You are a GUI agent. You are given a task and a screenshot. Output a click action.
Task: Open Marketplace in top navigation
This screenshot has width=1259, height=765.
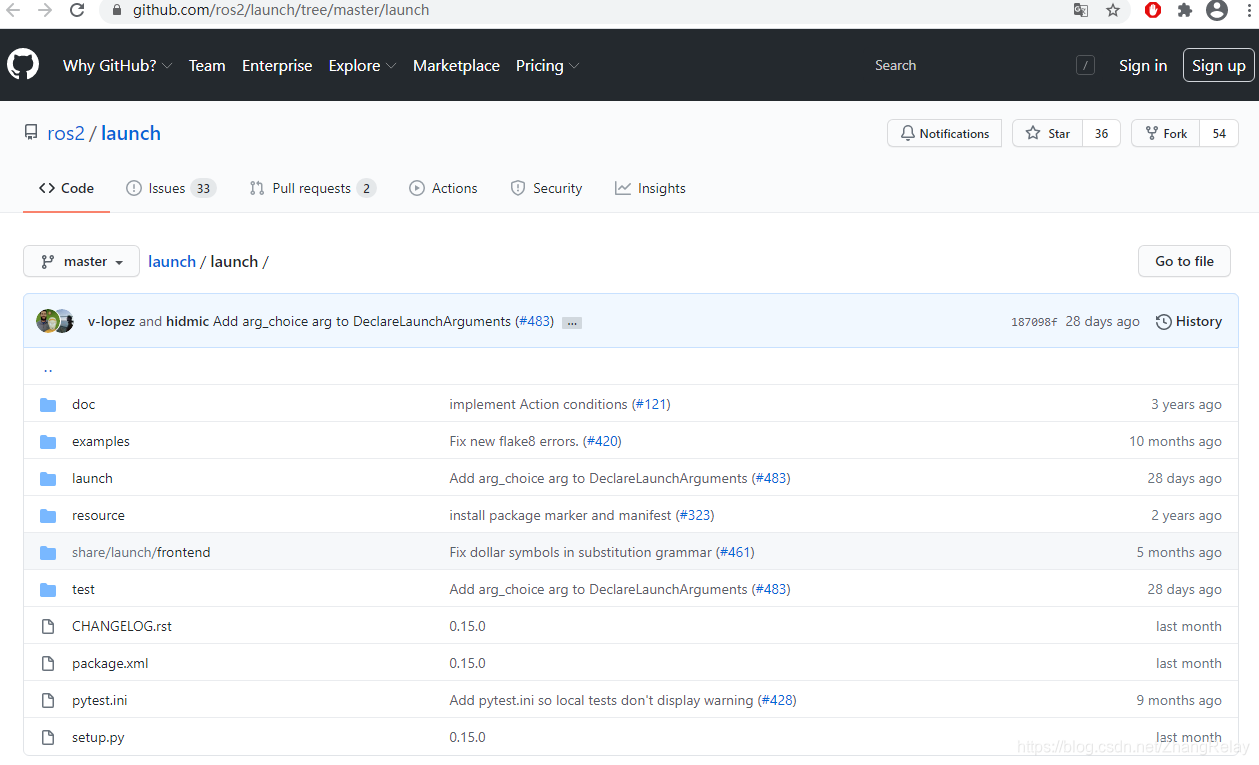coord(456,65)
